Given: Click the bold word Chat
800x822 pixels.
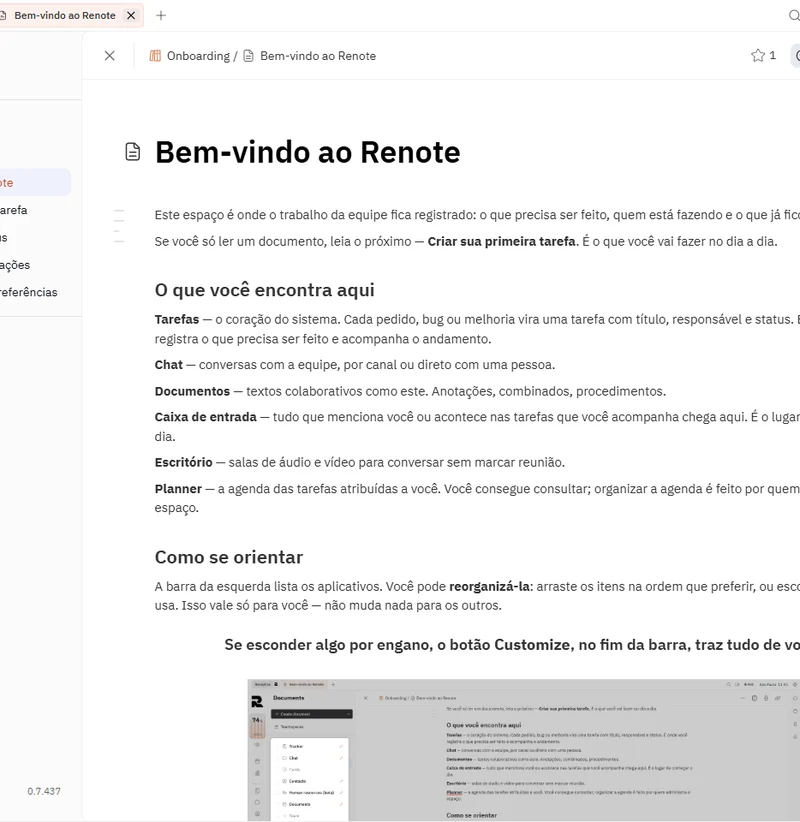Looking at the screenshot, I should pyautogui.click(x=169, y=365).
